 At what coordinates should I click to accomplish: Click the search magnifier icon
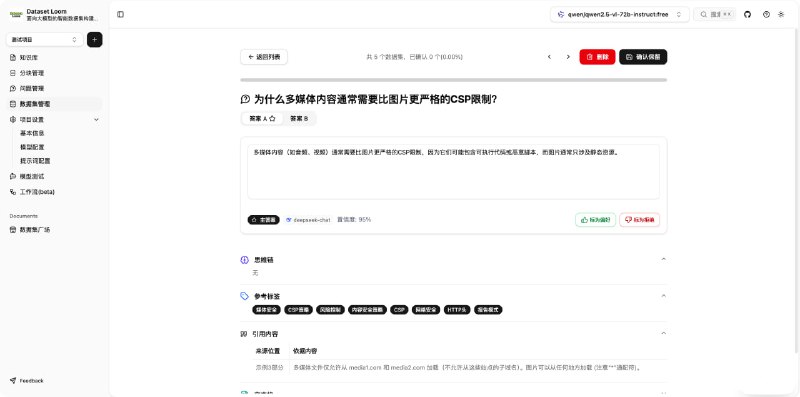click(x=704, y=14)
